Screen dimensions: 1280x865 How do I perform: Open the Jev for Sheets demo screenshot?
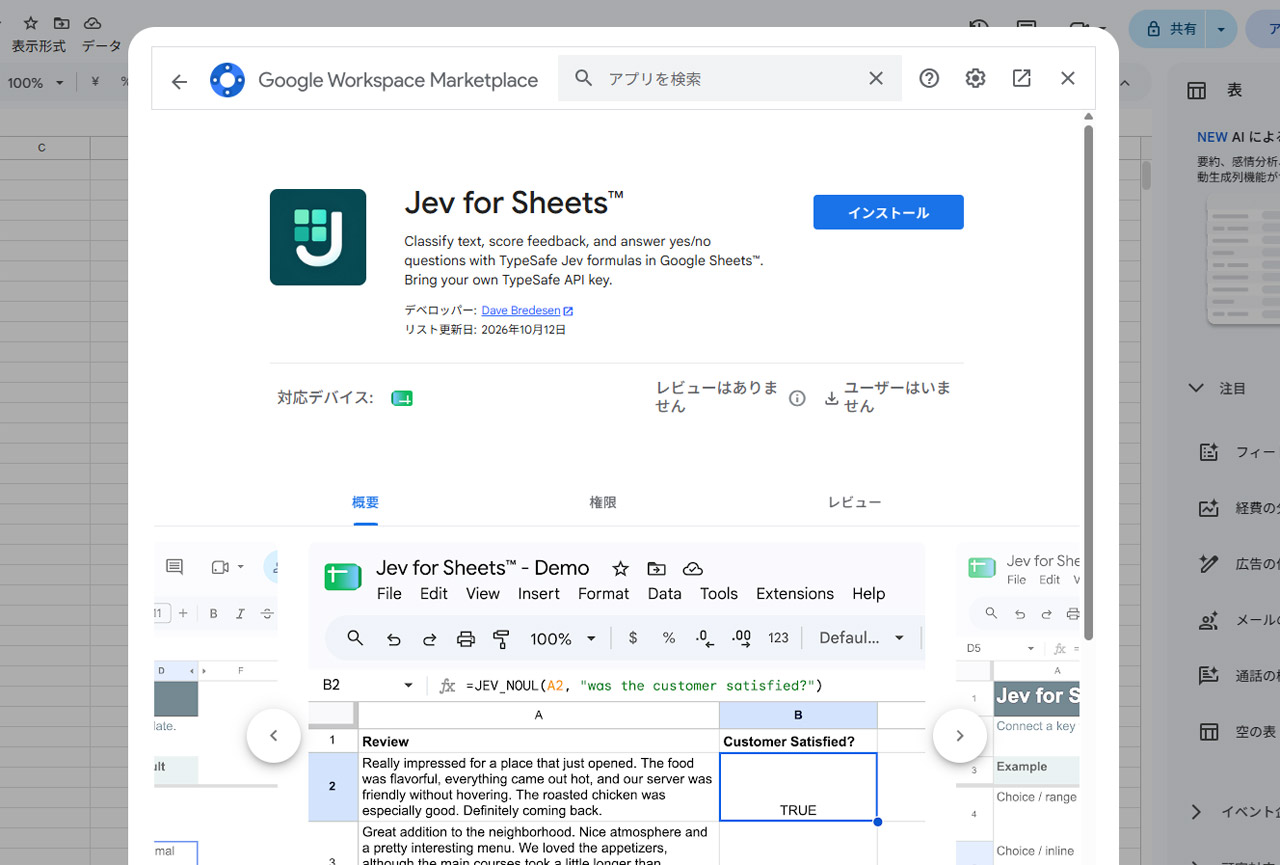coord(617,704)
